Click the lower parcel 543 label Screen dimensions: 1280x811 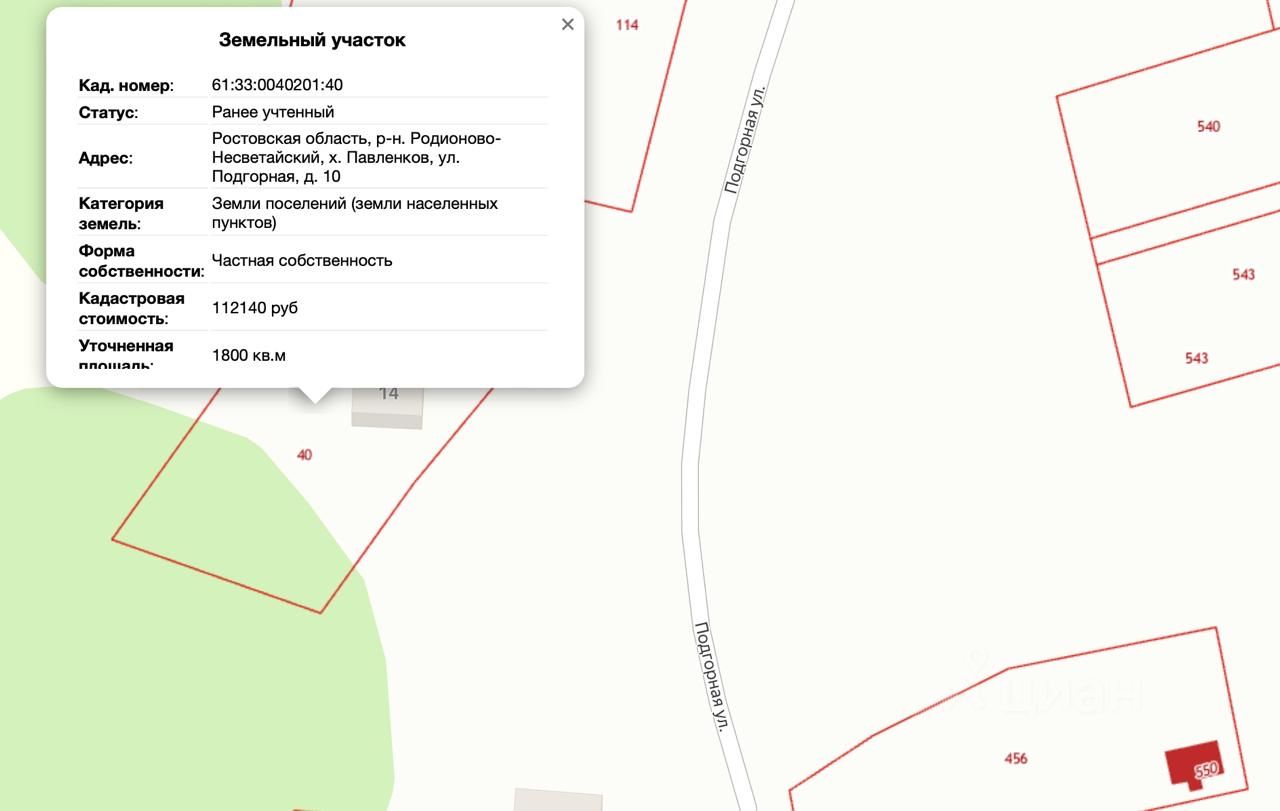coord(1196,357)
